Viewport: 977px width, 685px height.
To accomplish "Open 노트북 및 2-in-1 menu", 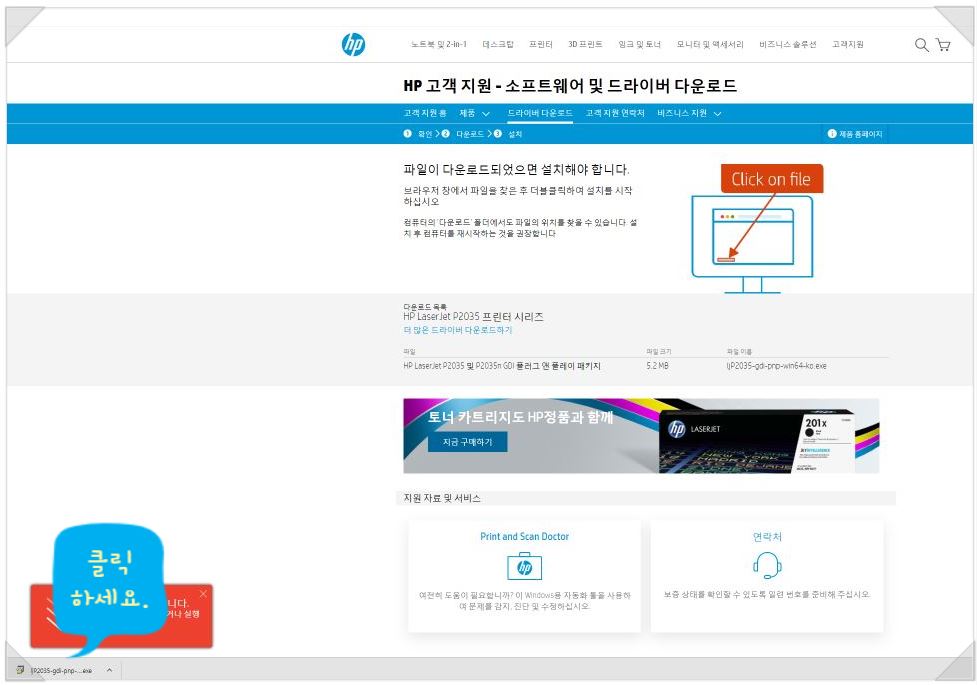I will [439, 44].
